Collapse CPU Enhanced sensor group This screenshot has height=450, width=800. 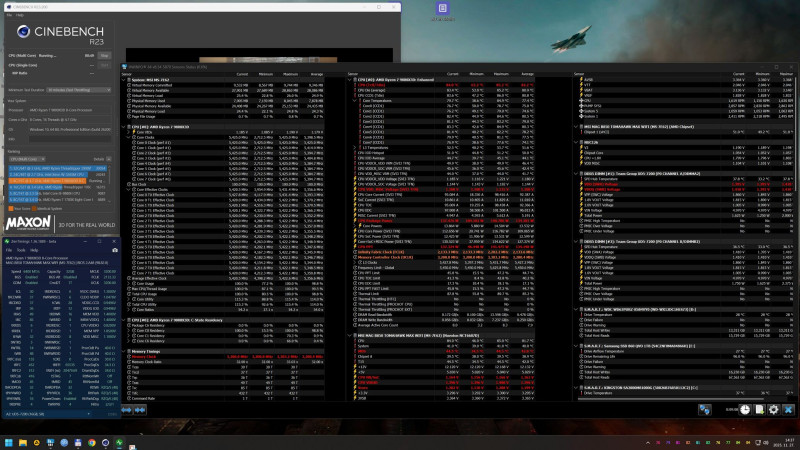click(350, 80)
